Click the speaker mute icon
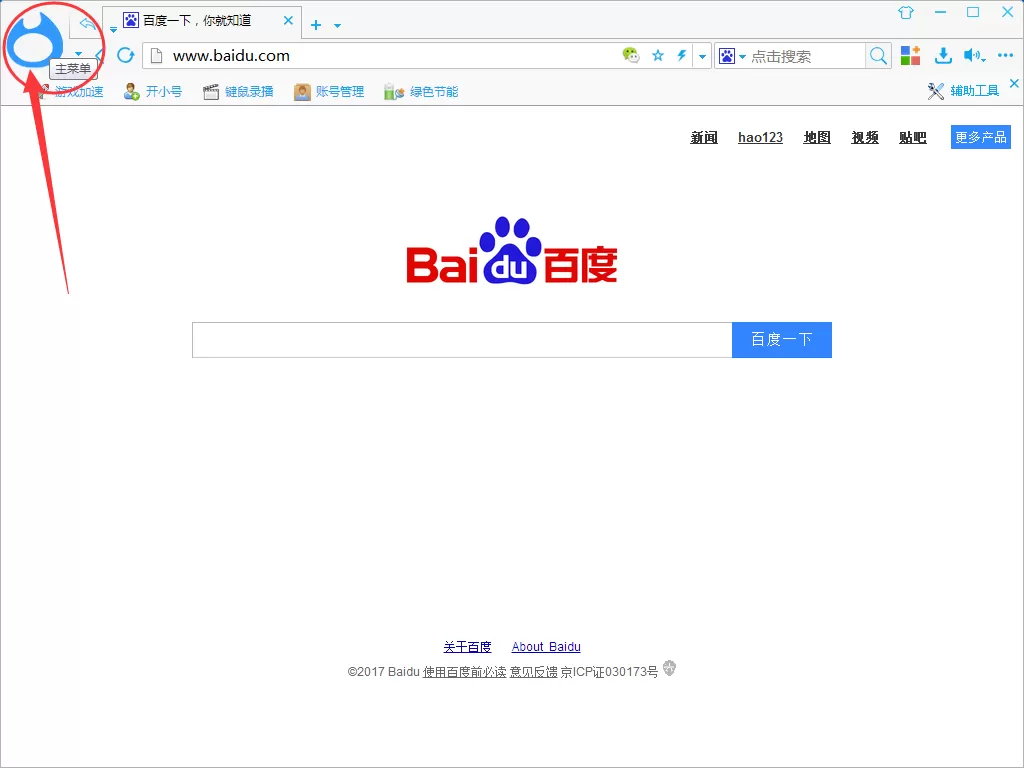Image resolution: width=1024 pixels, height=768 pixels. pos(972,56)
